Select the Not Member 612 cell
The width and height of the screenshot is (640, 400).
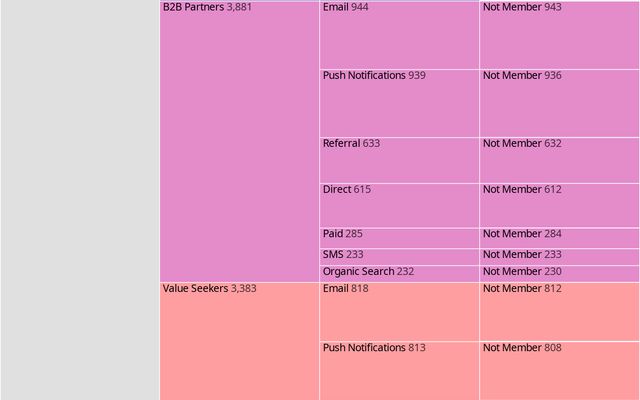click(x=560, y=205)
